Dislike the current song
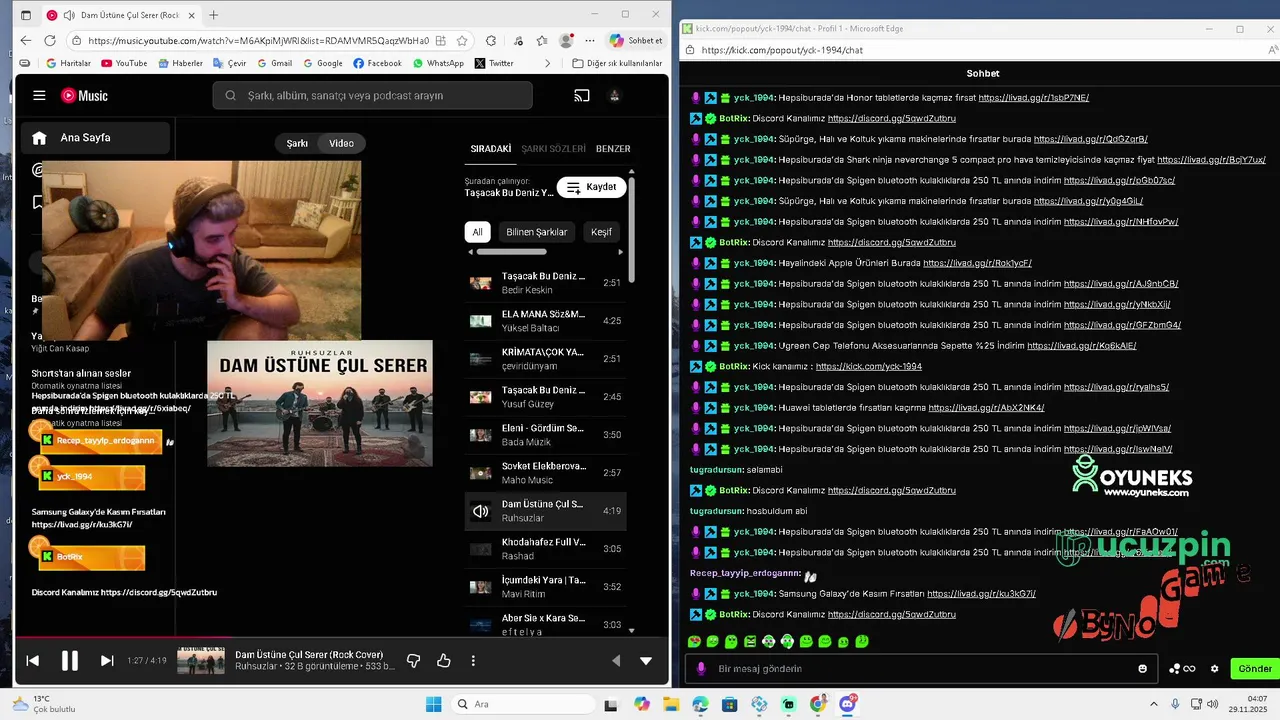 point(413,660)
